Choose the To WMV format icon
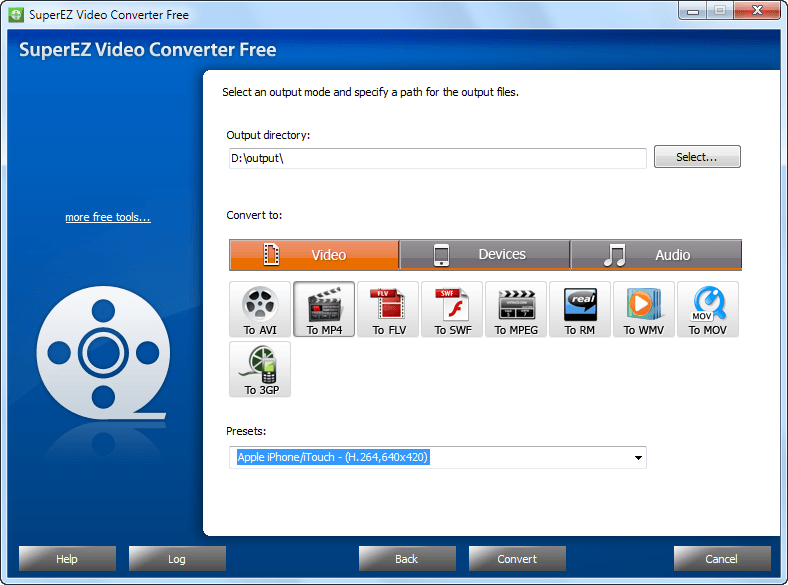The width and height of the screenshot is (788, 585). click(644, 309)
